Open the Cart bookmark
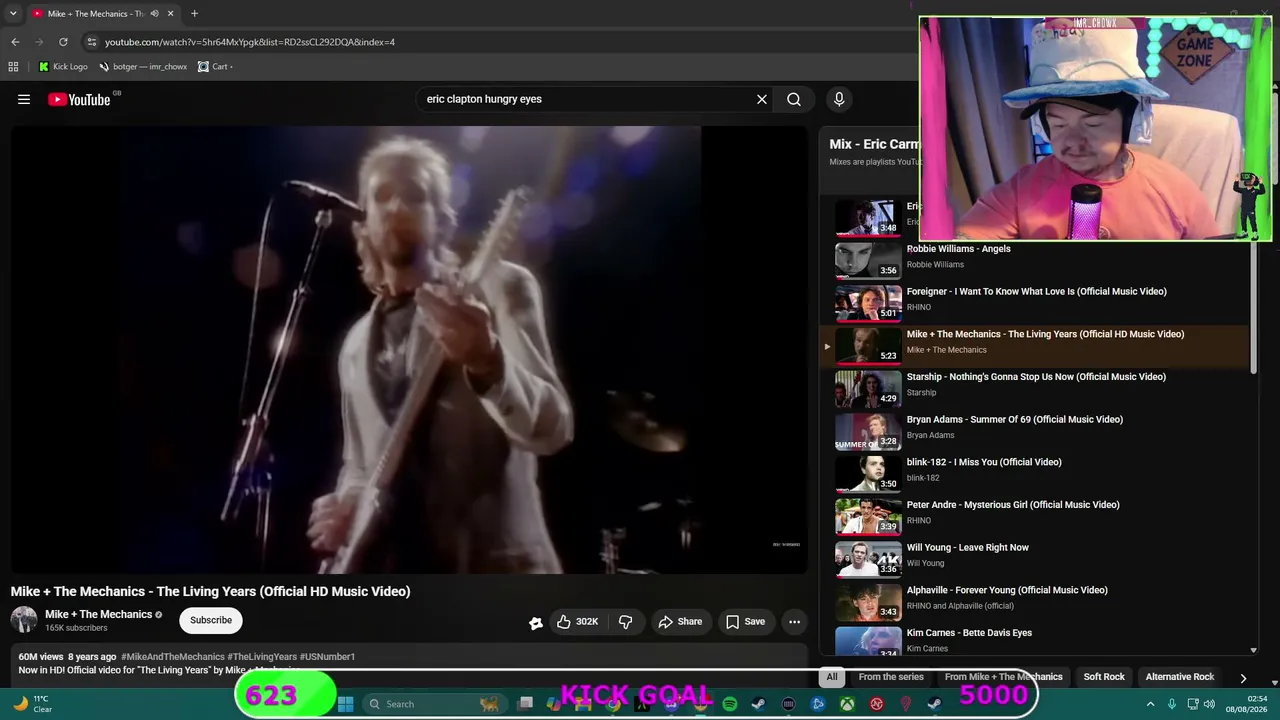 215,67
